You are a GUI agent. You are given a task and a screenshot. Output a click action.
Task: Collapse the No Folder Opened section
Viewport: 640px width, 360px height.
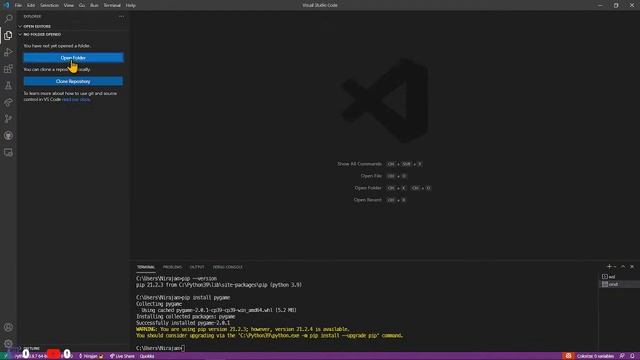pos(73,35)
